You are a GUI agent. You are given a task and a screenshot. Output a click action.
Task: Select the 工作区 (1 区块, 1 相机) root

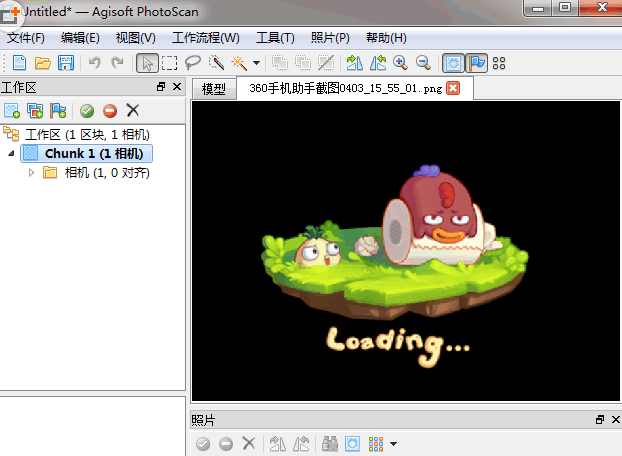click(x=87, y=135)
